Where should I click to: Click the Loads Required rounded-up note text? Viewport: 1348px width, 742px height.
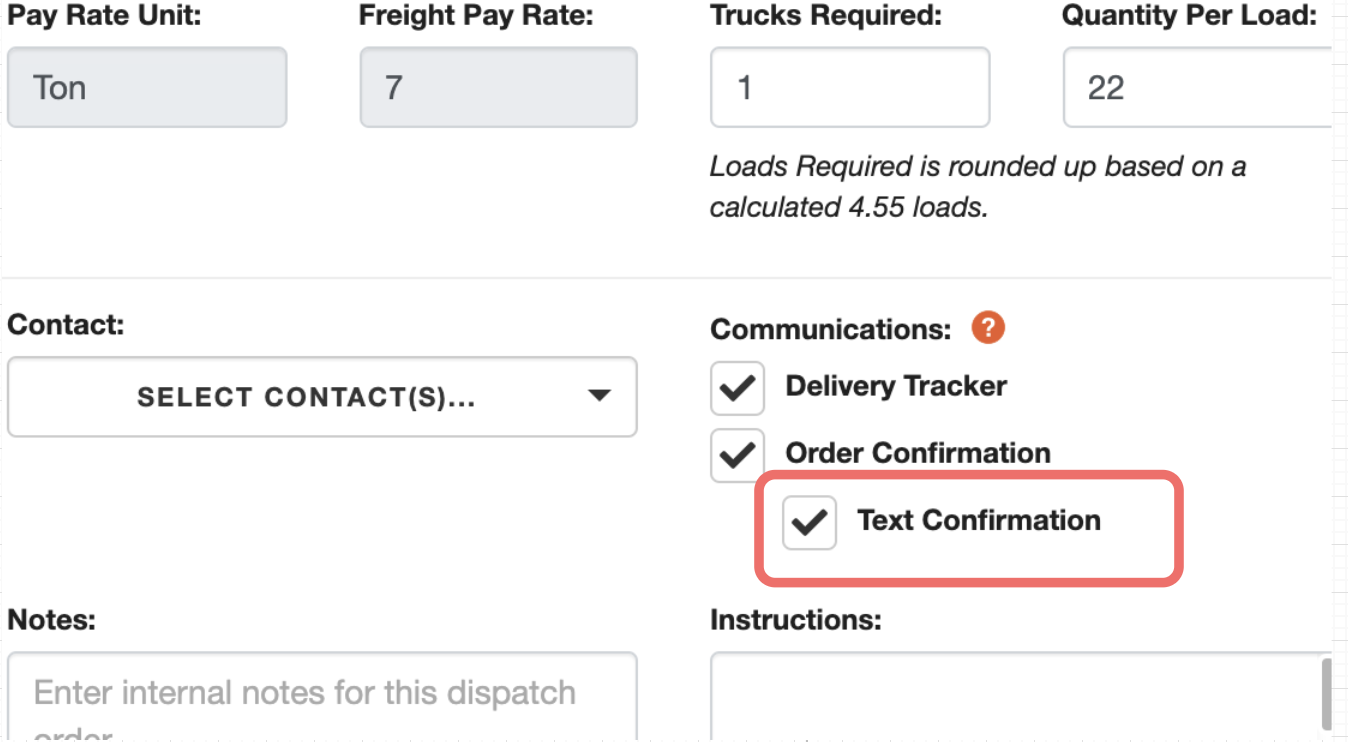coord(978,186)
